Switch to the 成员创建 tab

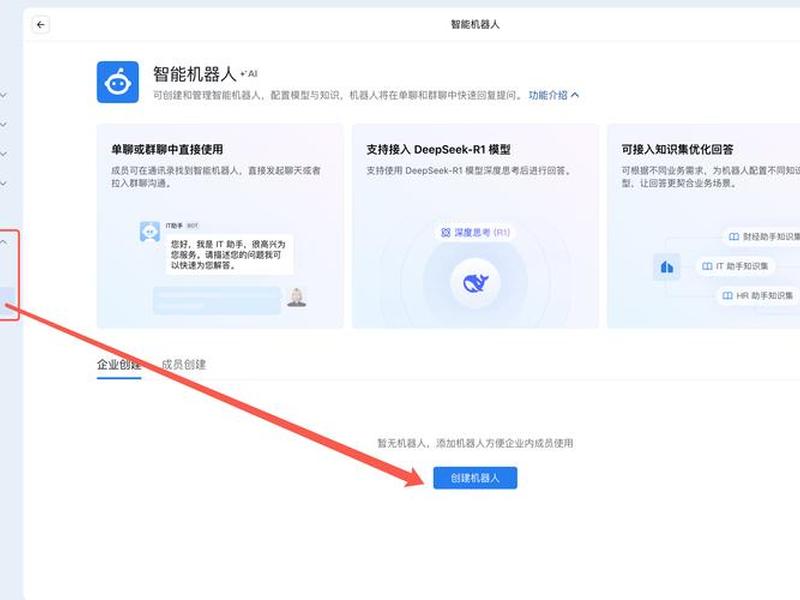pos(184,365)
